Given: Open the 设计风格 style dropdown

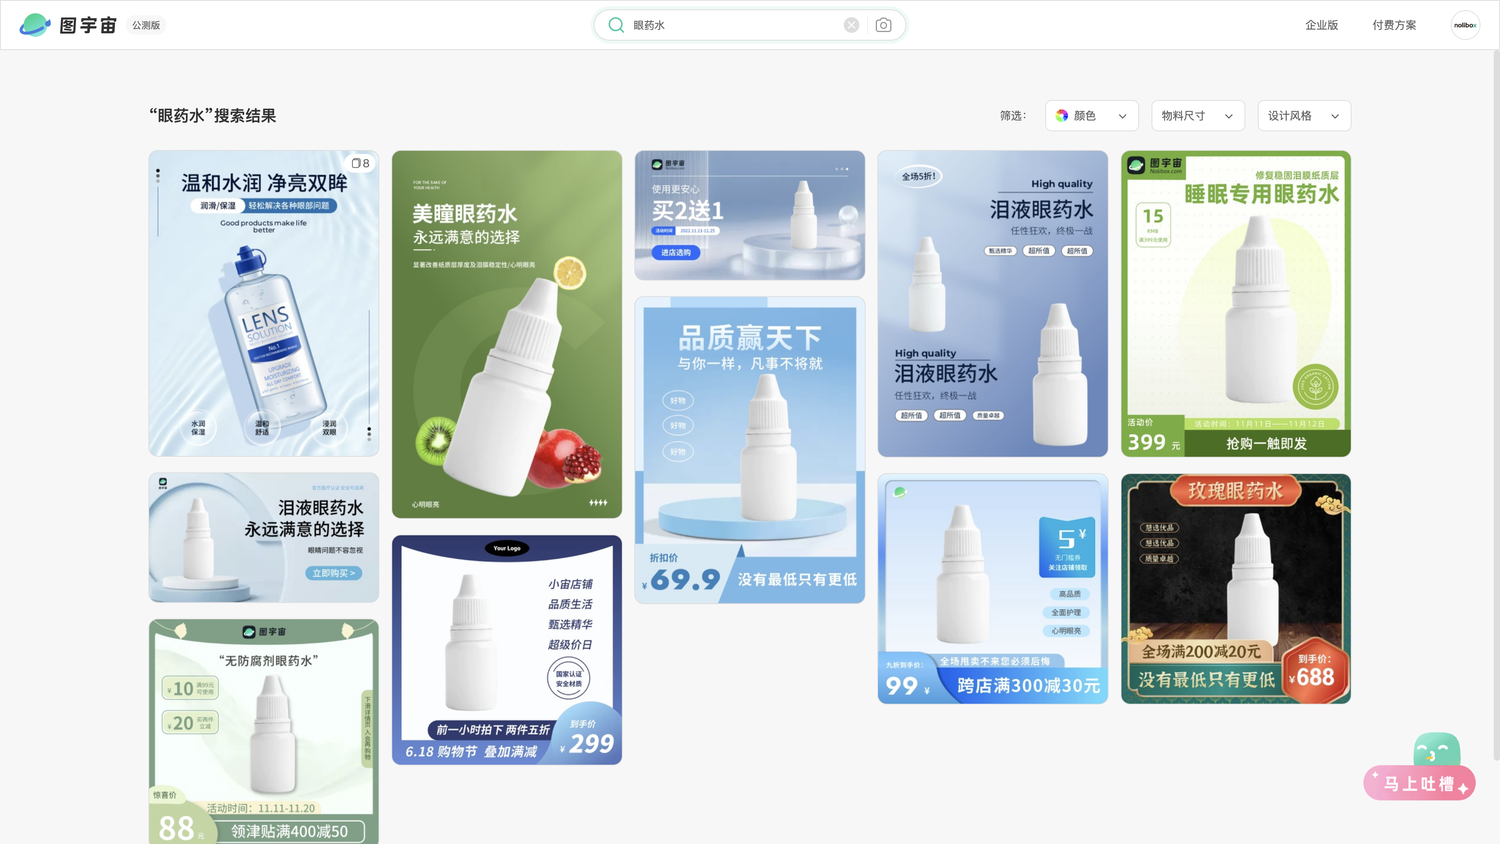Looking at the screenshot, I should coord(1304,116).
